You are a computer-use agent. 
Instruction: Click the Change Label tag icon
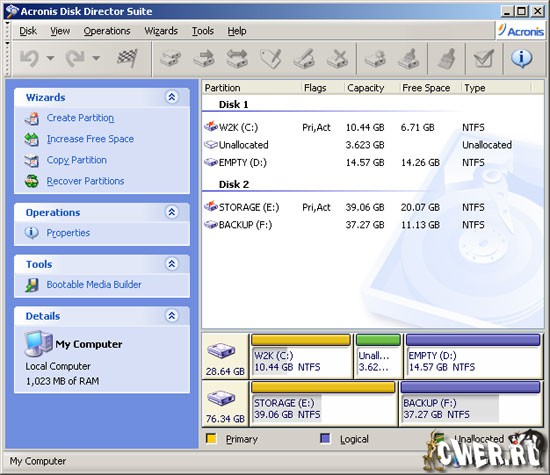[271, 58]
